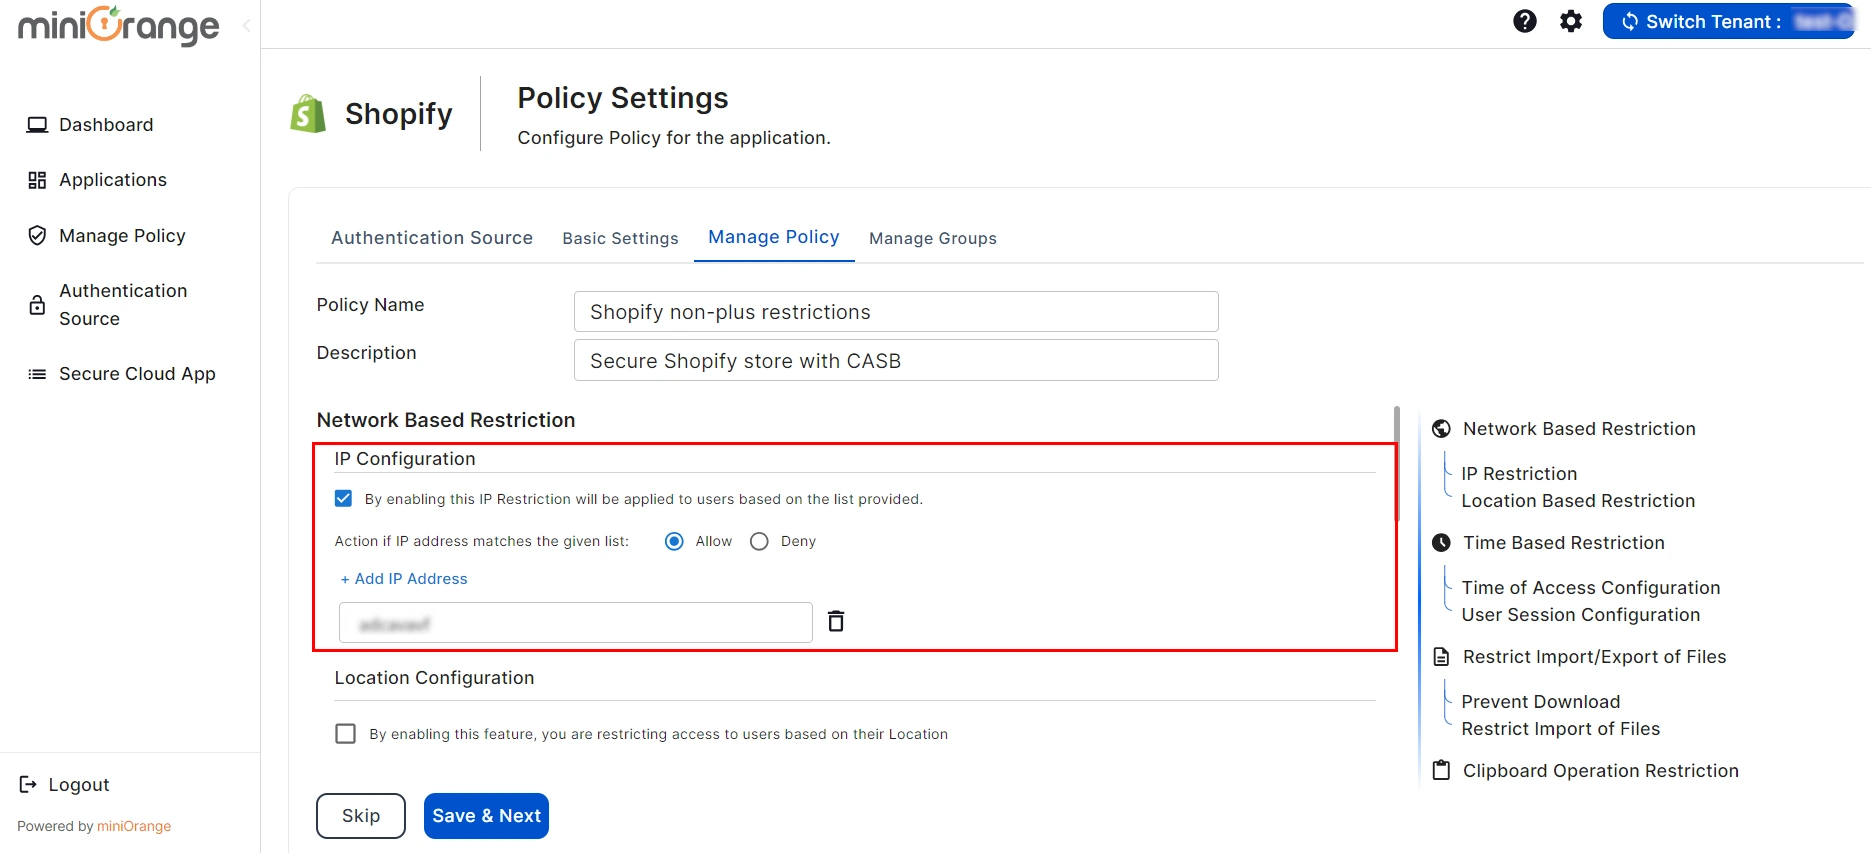Click Logout in the sidebar
The height and width of the screenshot is (853, 1871).
79,785
